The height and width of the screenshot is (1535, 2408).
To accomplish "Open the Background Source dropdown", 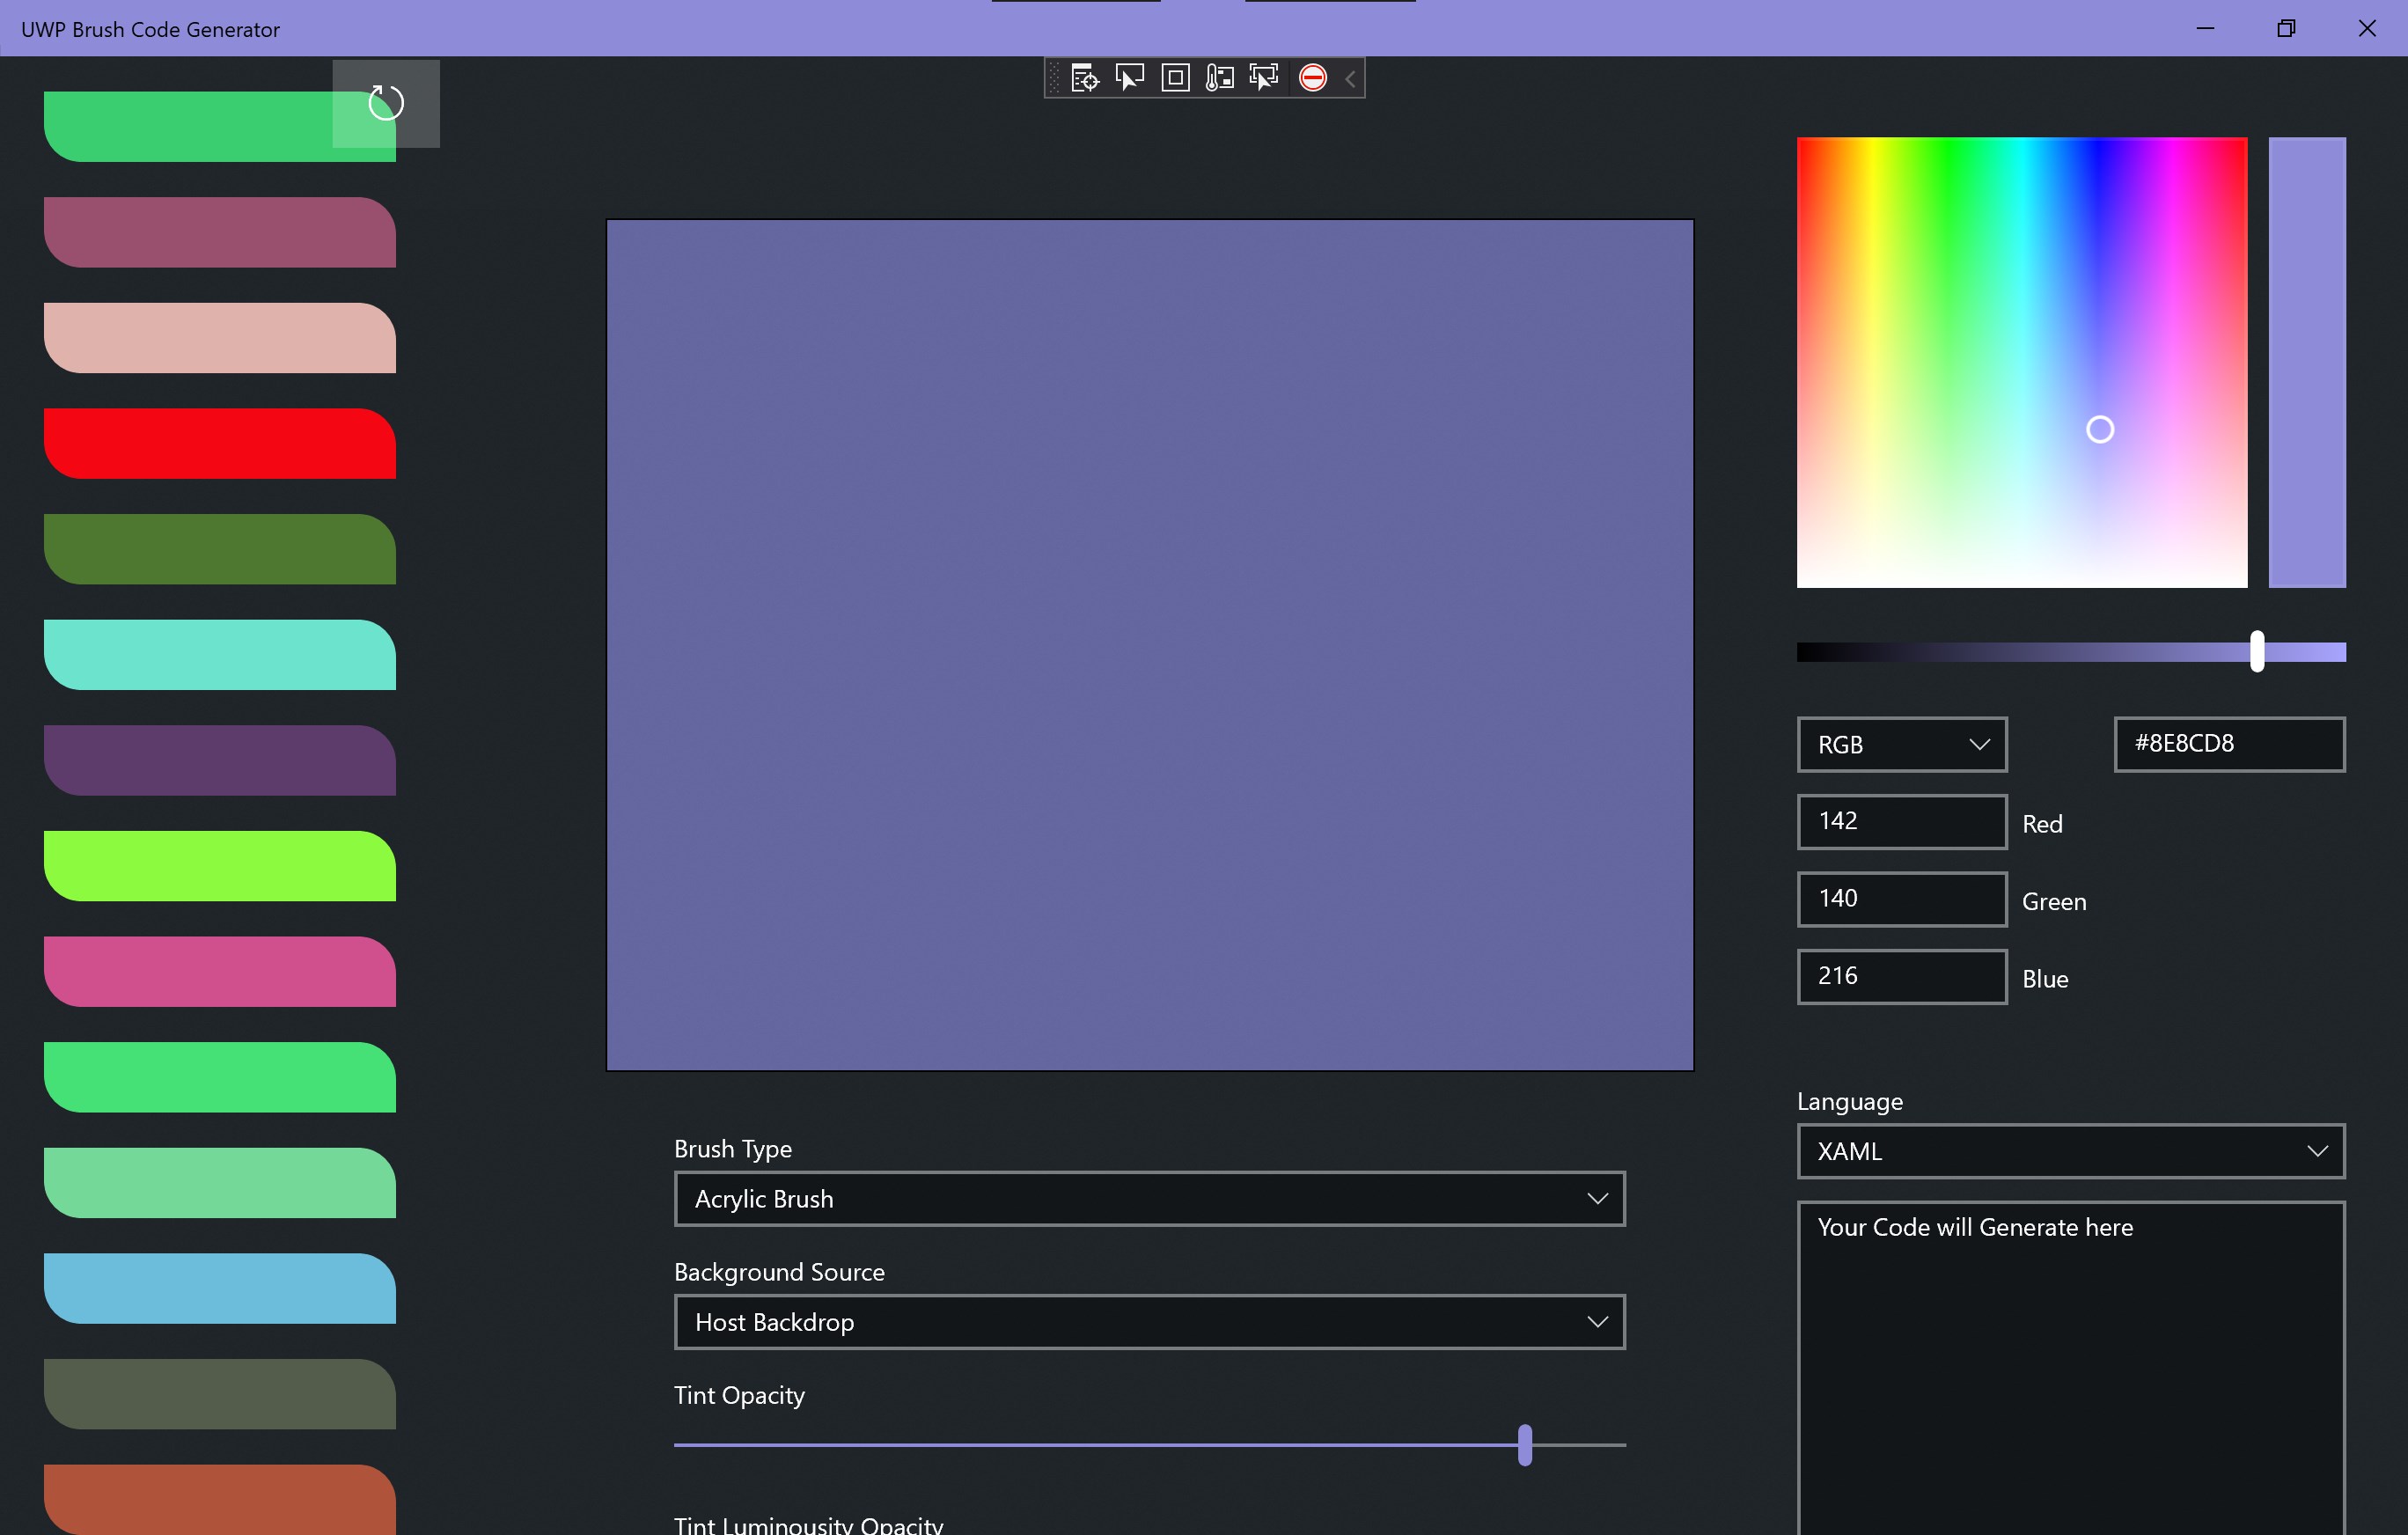I will point(1149,1322).
